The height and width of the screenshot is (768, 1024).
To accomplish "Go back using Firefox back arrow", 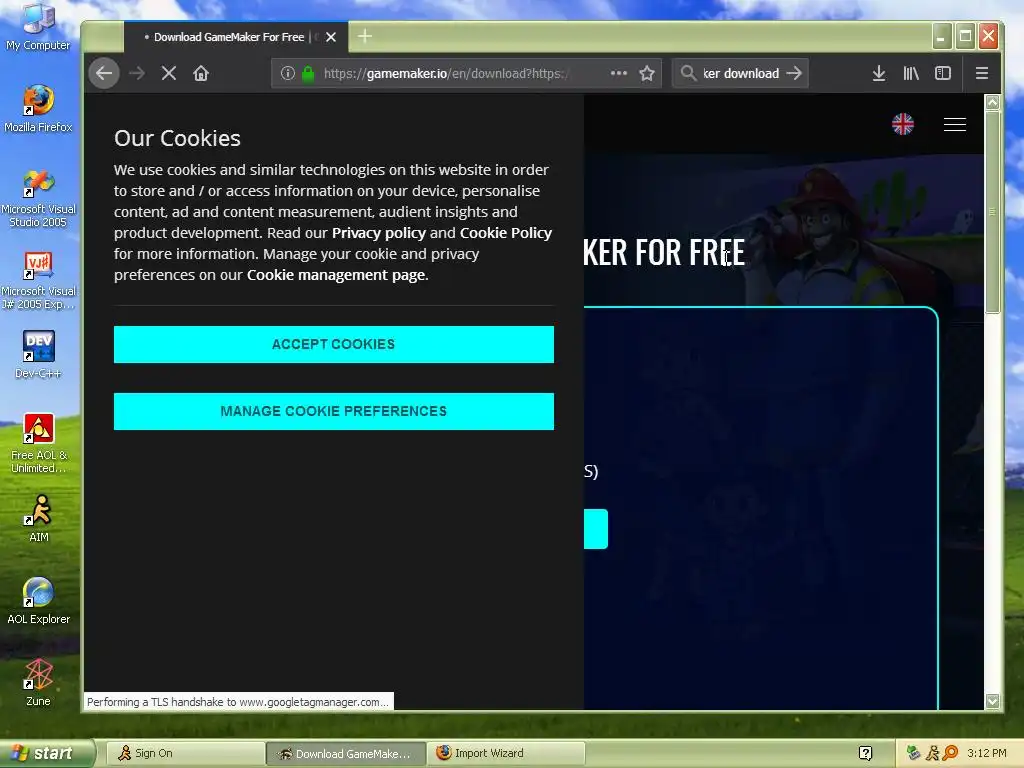I will (x=104, y=73).
